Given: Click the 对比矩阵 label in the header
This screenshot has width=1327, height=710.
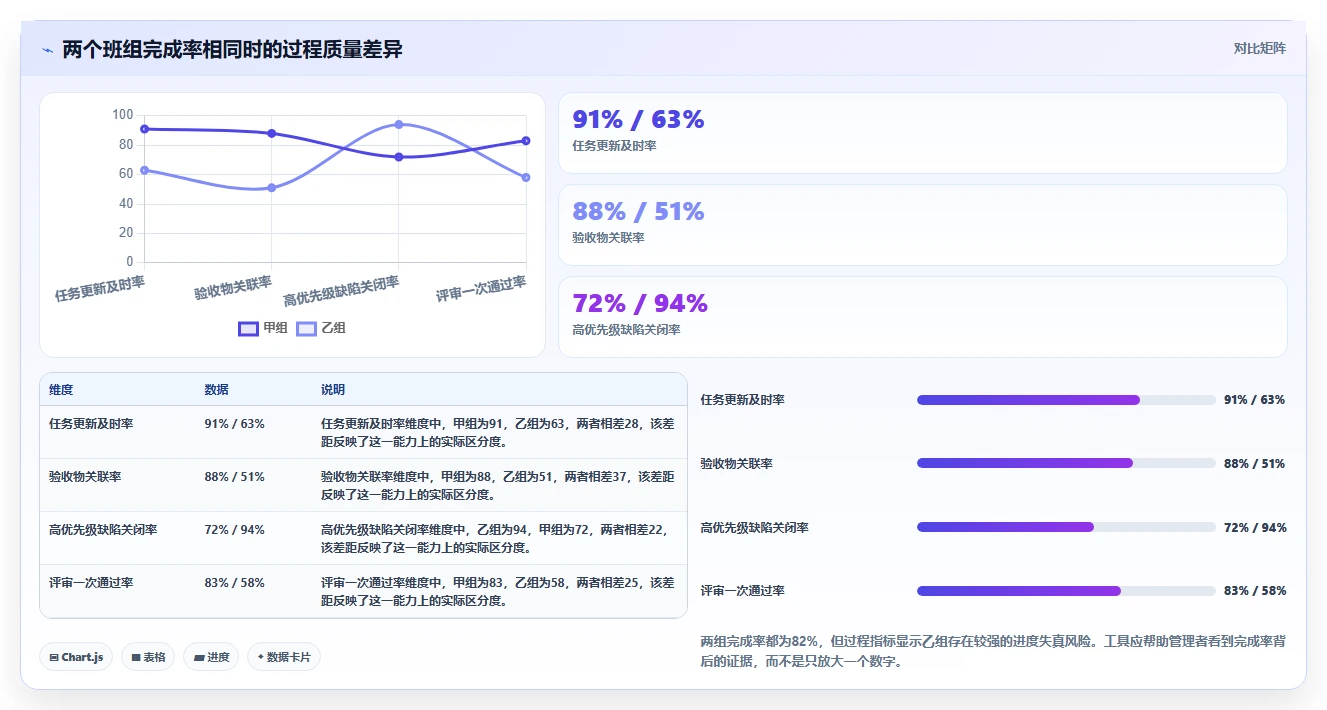Looking at the screenshot, I should click(1259, 48).
